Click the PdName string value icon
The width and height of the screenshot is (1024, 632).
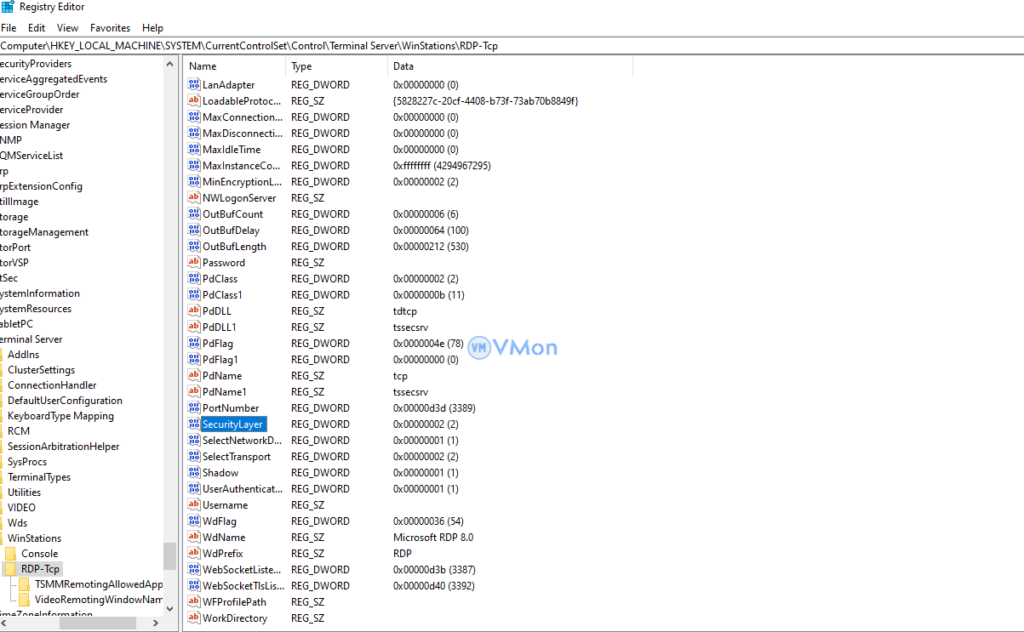click(x=193, y=375)
